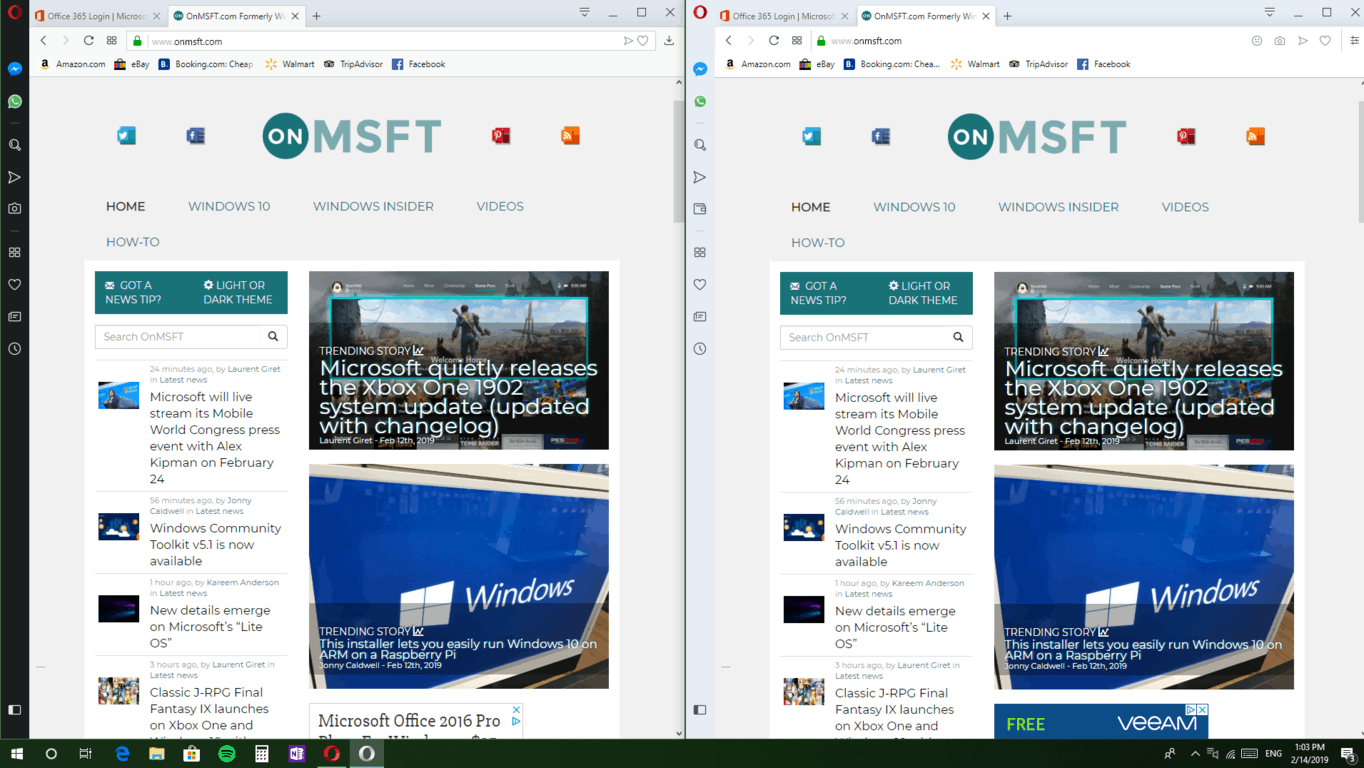The image size is (1364, 768).
Task: Open tab menu dropdown in left window
Action: (584, 13)
